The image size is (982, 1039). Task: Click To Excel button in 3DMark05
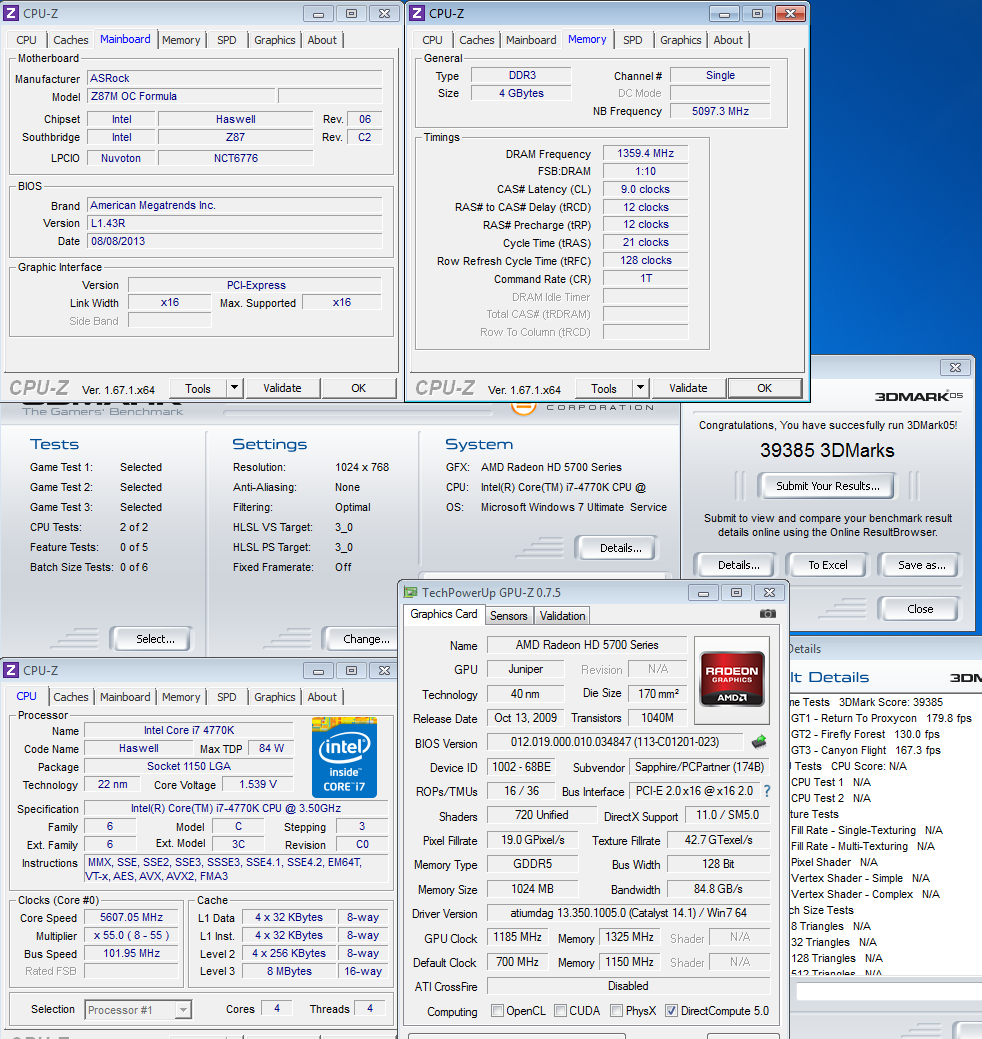click(x=828, y=565)
